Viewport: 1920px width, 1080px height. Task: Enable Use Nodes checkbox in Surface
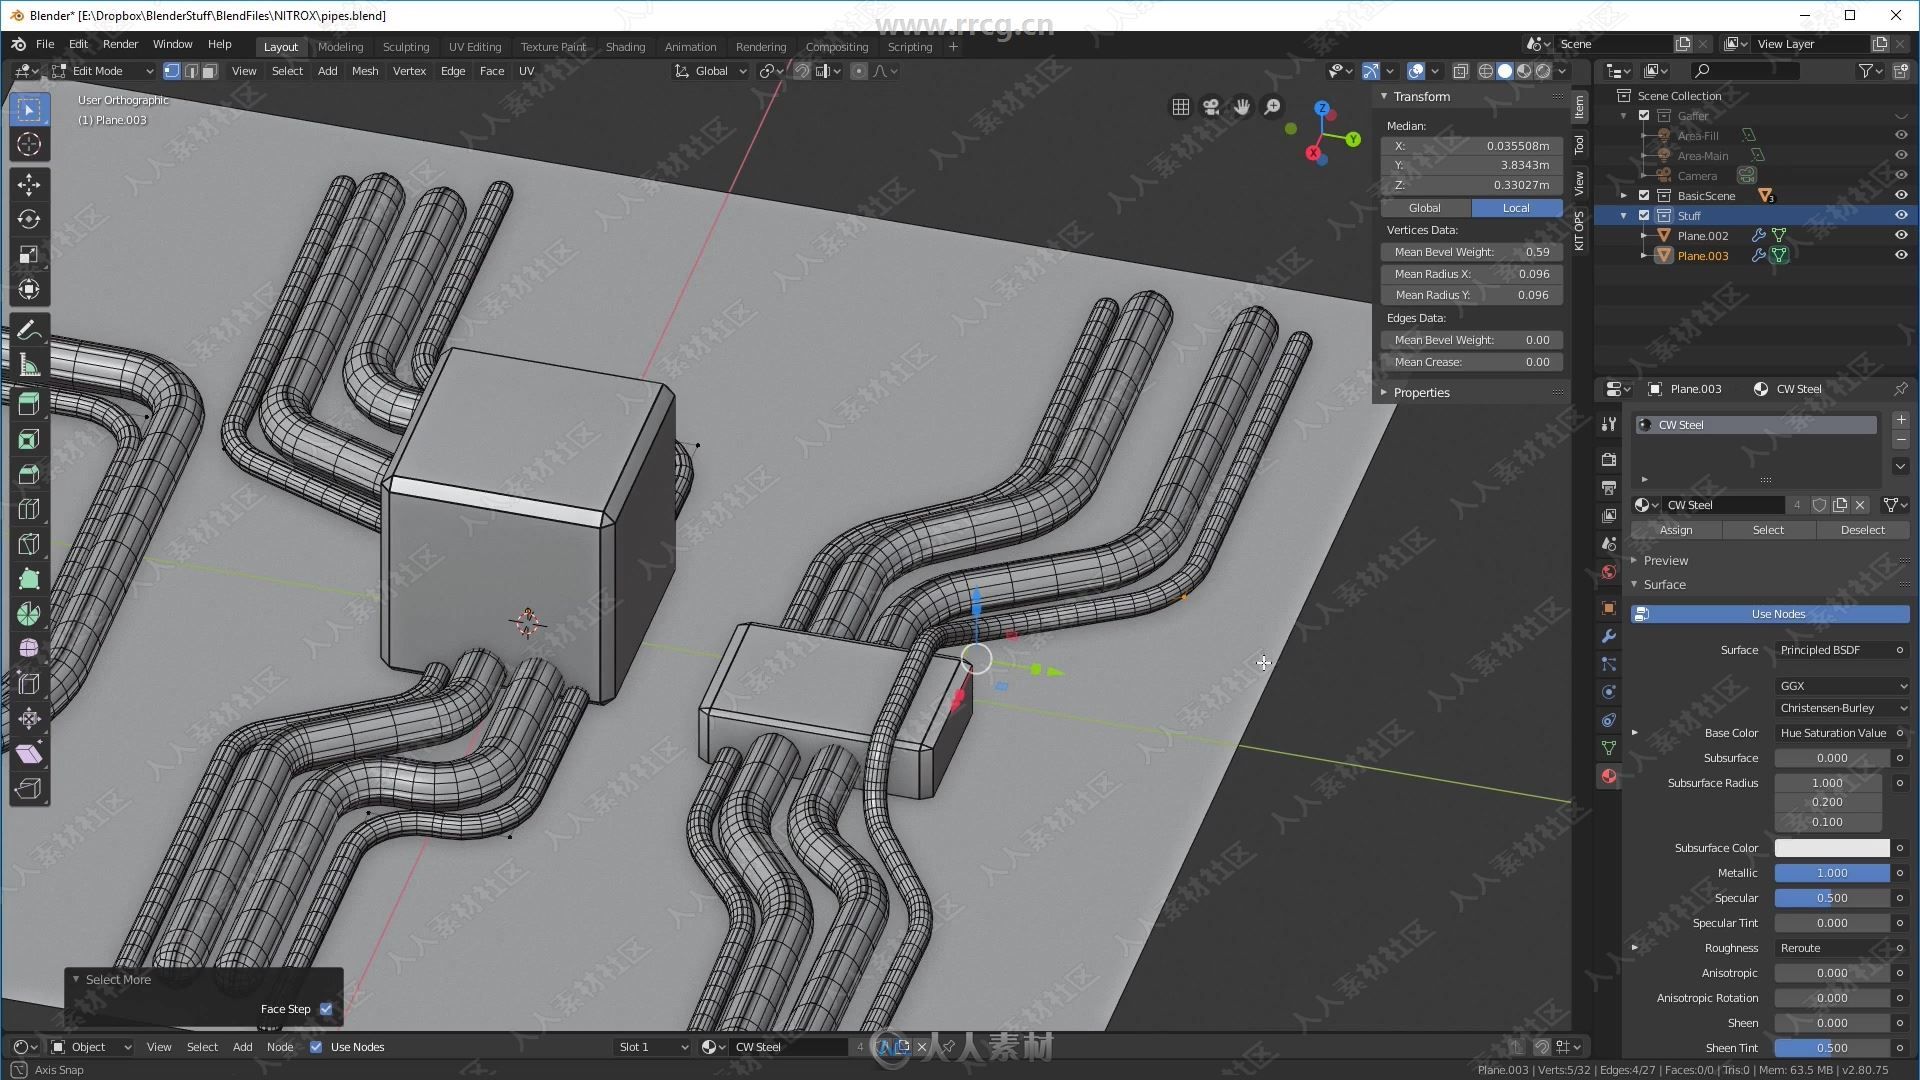coord(1778,613)
